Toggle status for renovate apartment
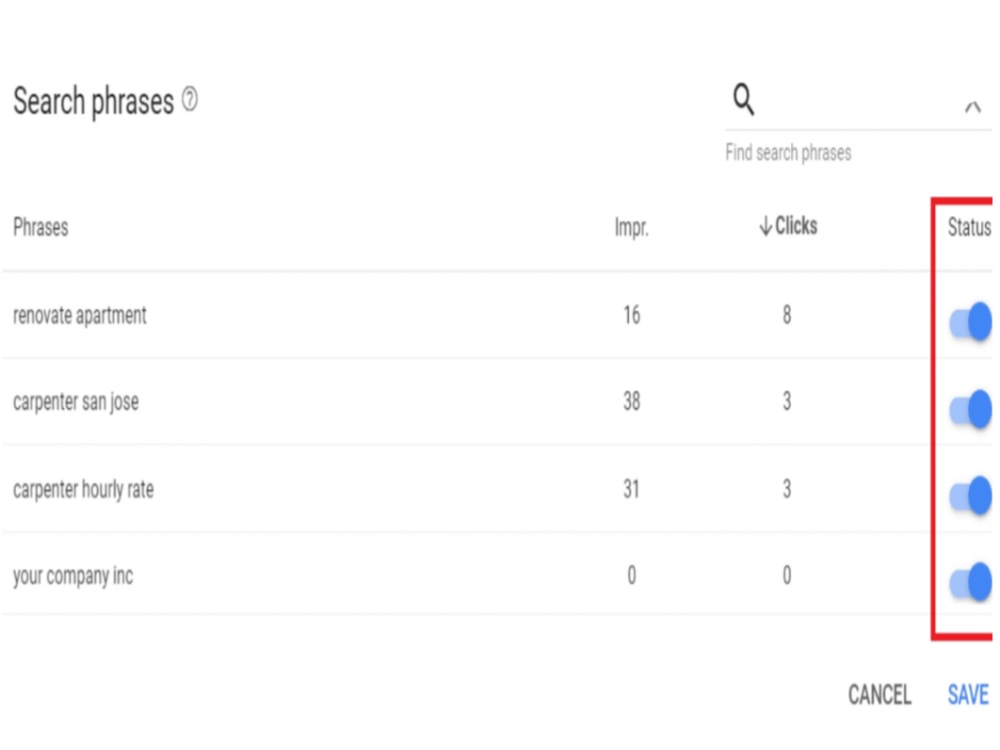This screenshot has width=1000, height=750. click(x=971, y=322)
